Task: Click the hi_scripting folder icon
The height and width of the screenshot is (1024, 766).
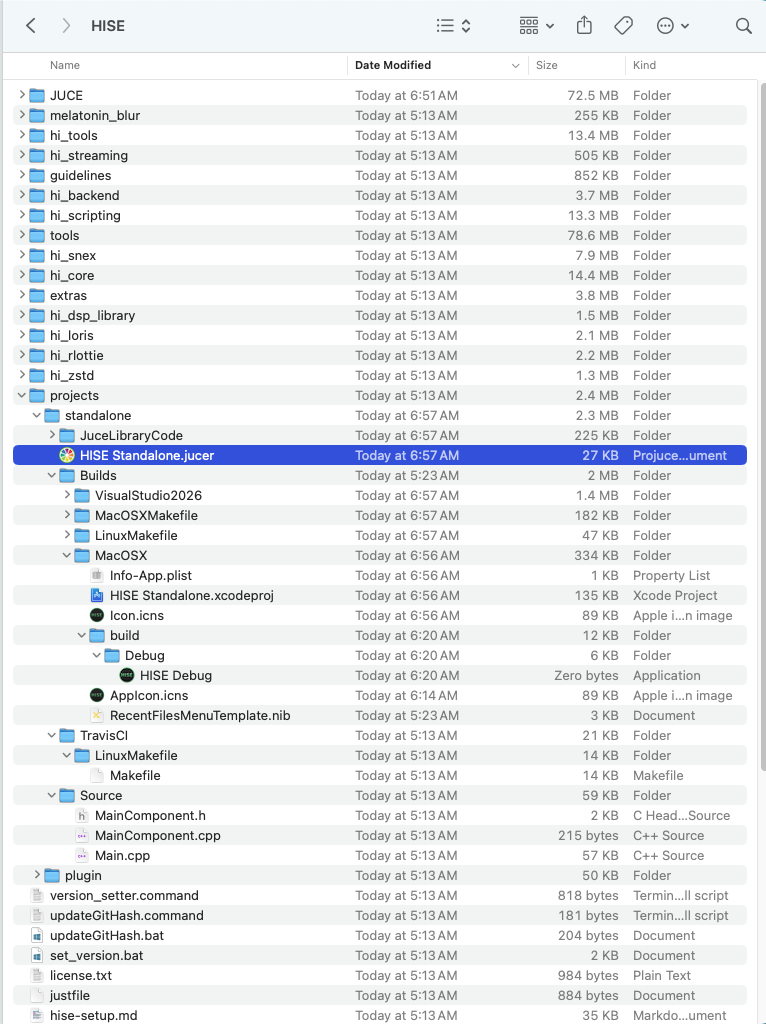Action: pyautogui.click(x=37, y=216)
